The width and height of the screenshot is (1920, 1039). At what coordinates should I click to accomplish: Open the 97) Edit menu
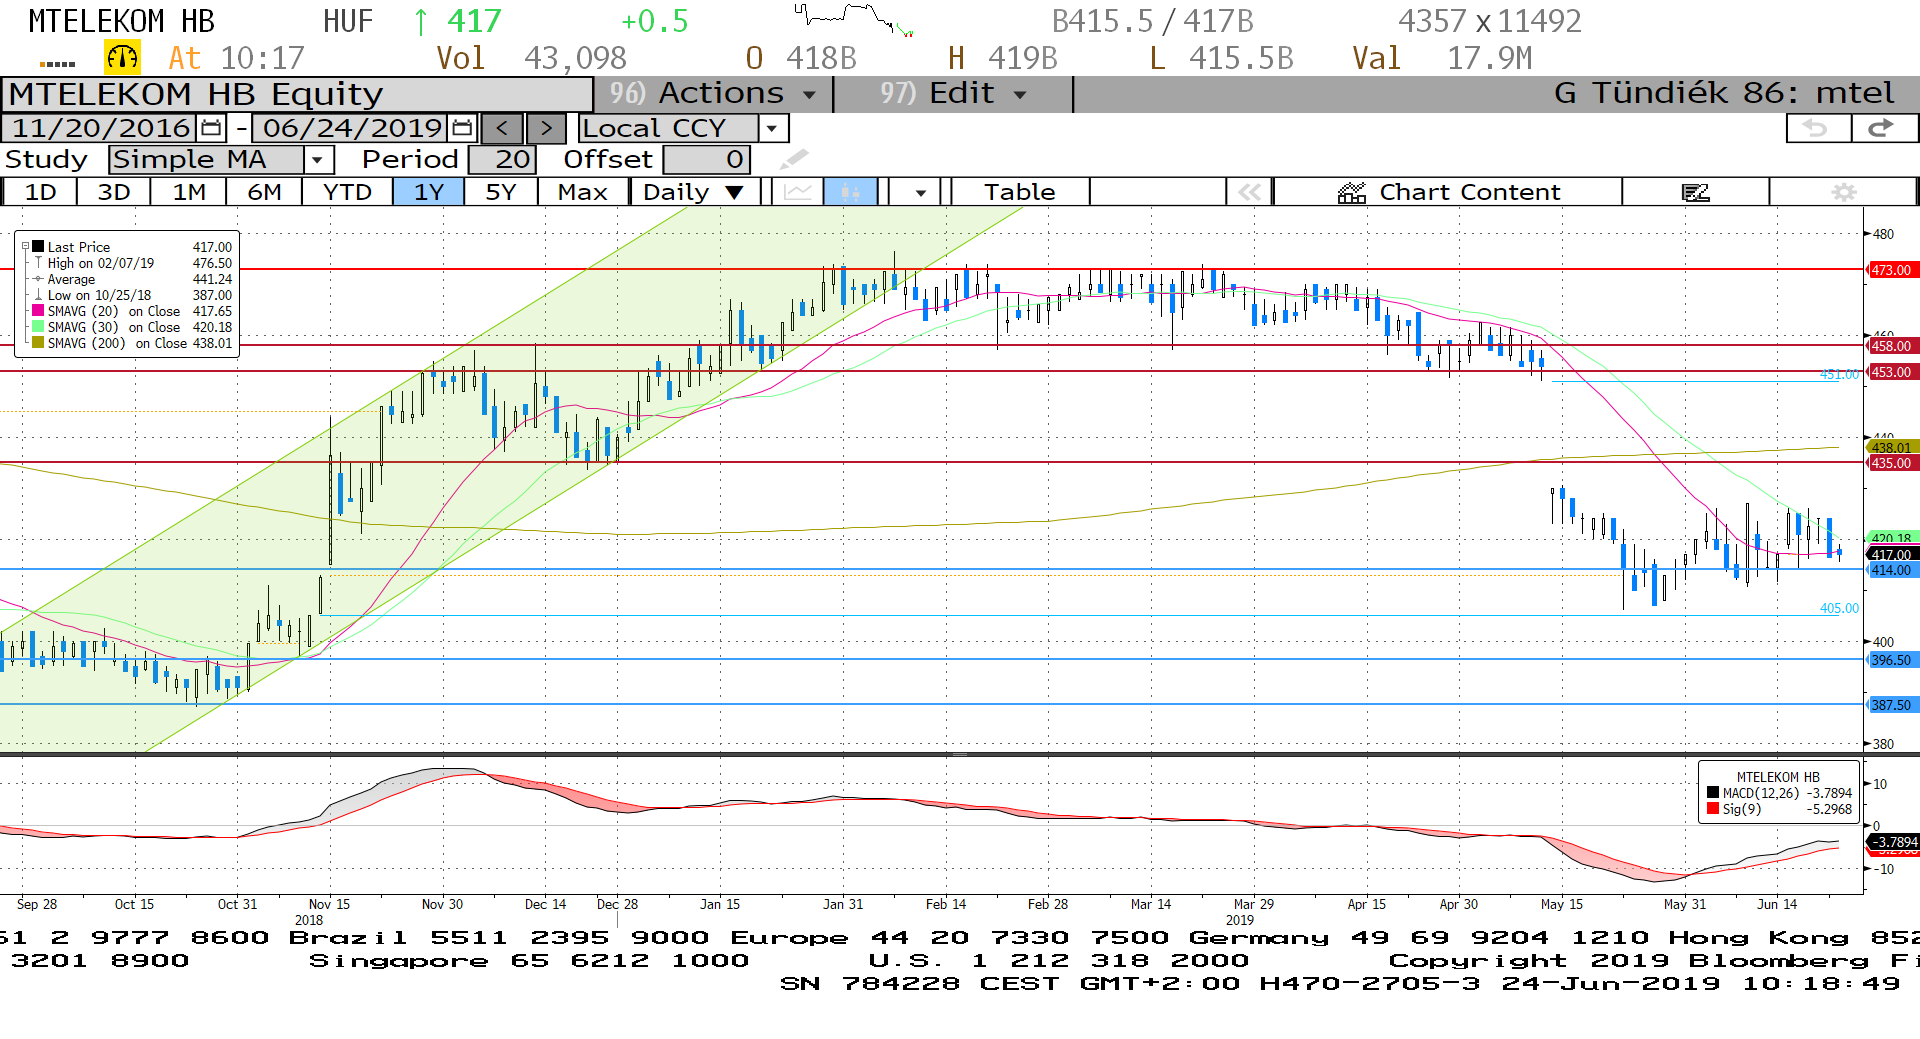pyautogui.click(x=953, y=94)
